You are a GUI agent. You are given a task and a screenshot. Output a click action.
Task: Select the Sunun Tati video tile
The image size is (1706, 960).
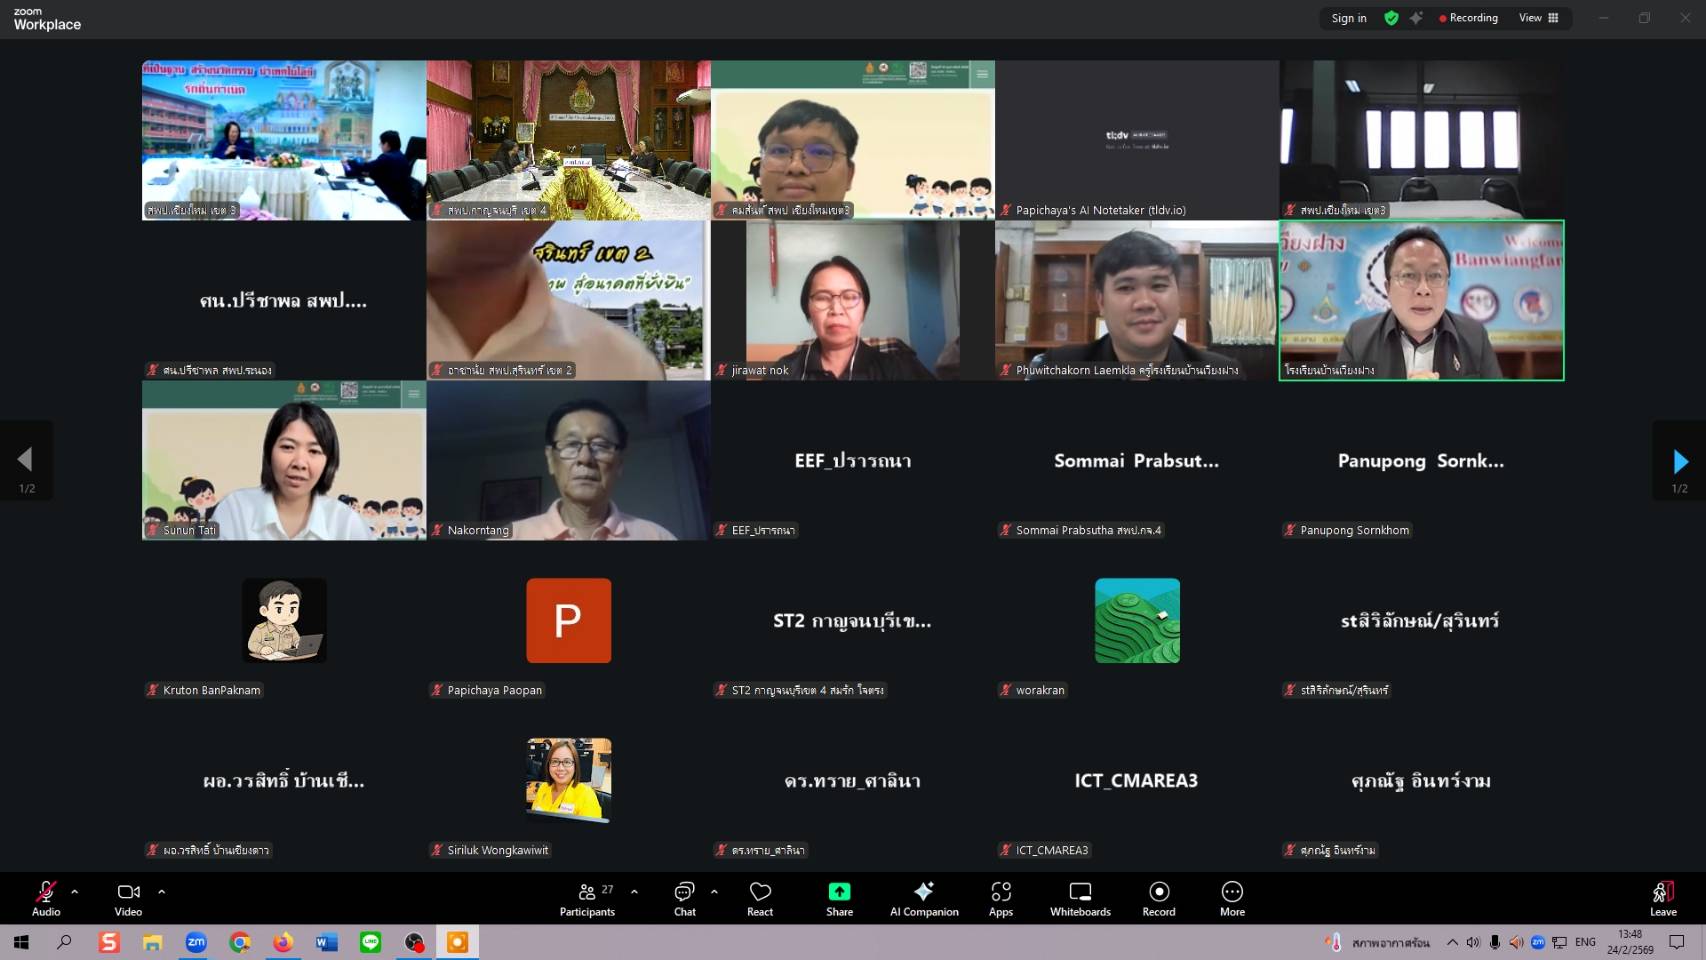(x=284, y=460)
